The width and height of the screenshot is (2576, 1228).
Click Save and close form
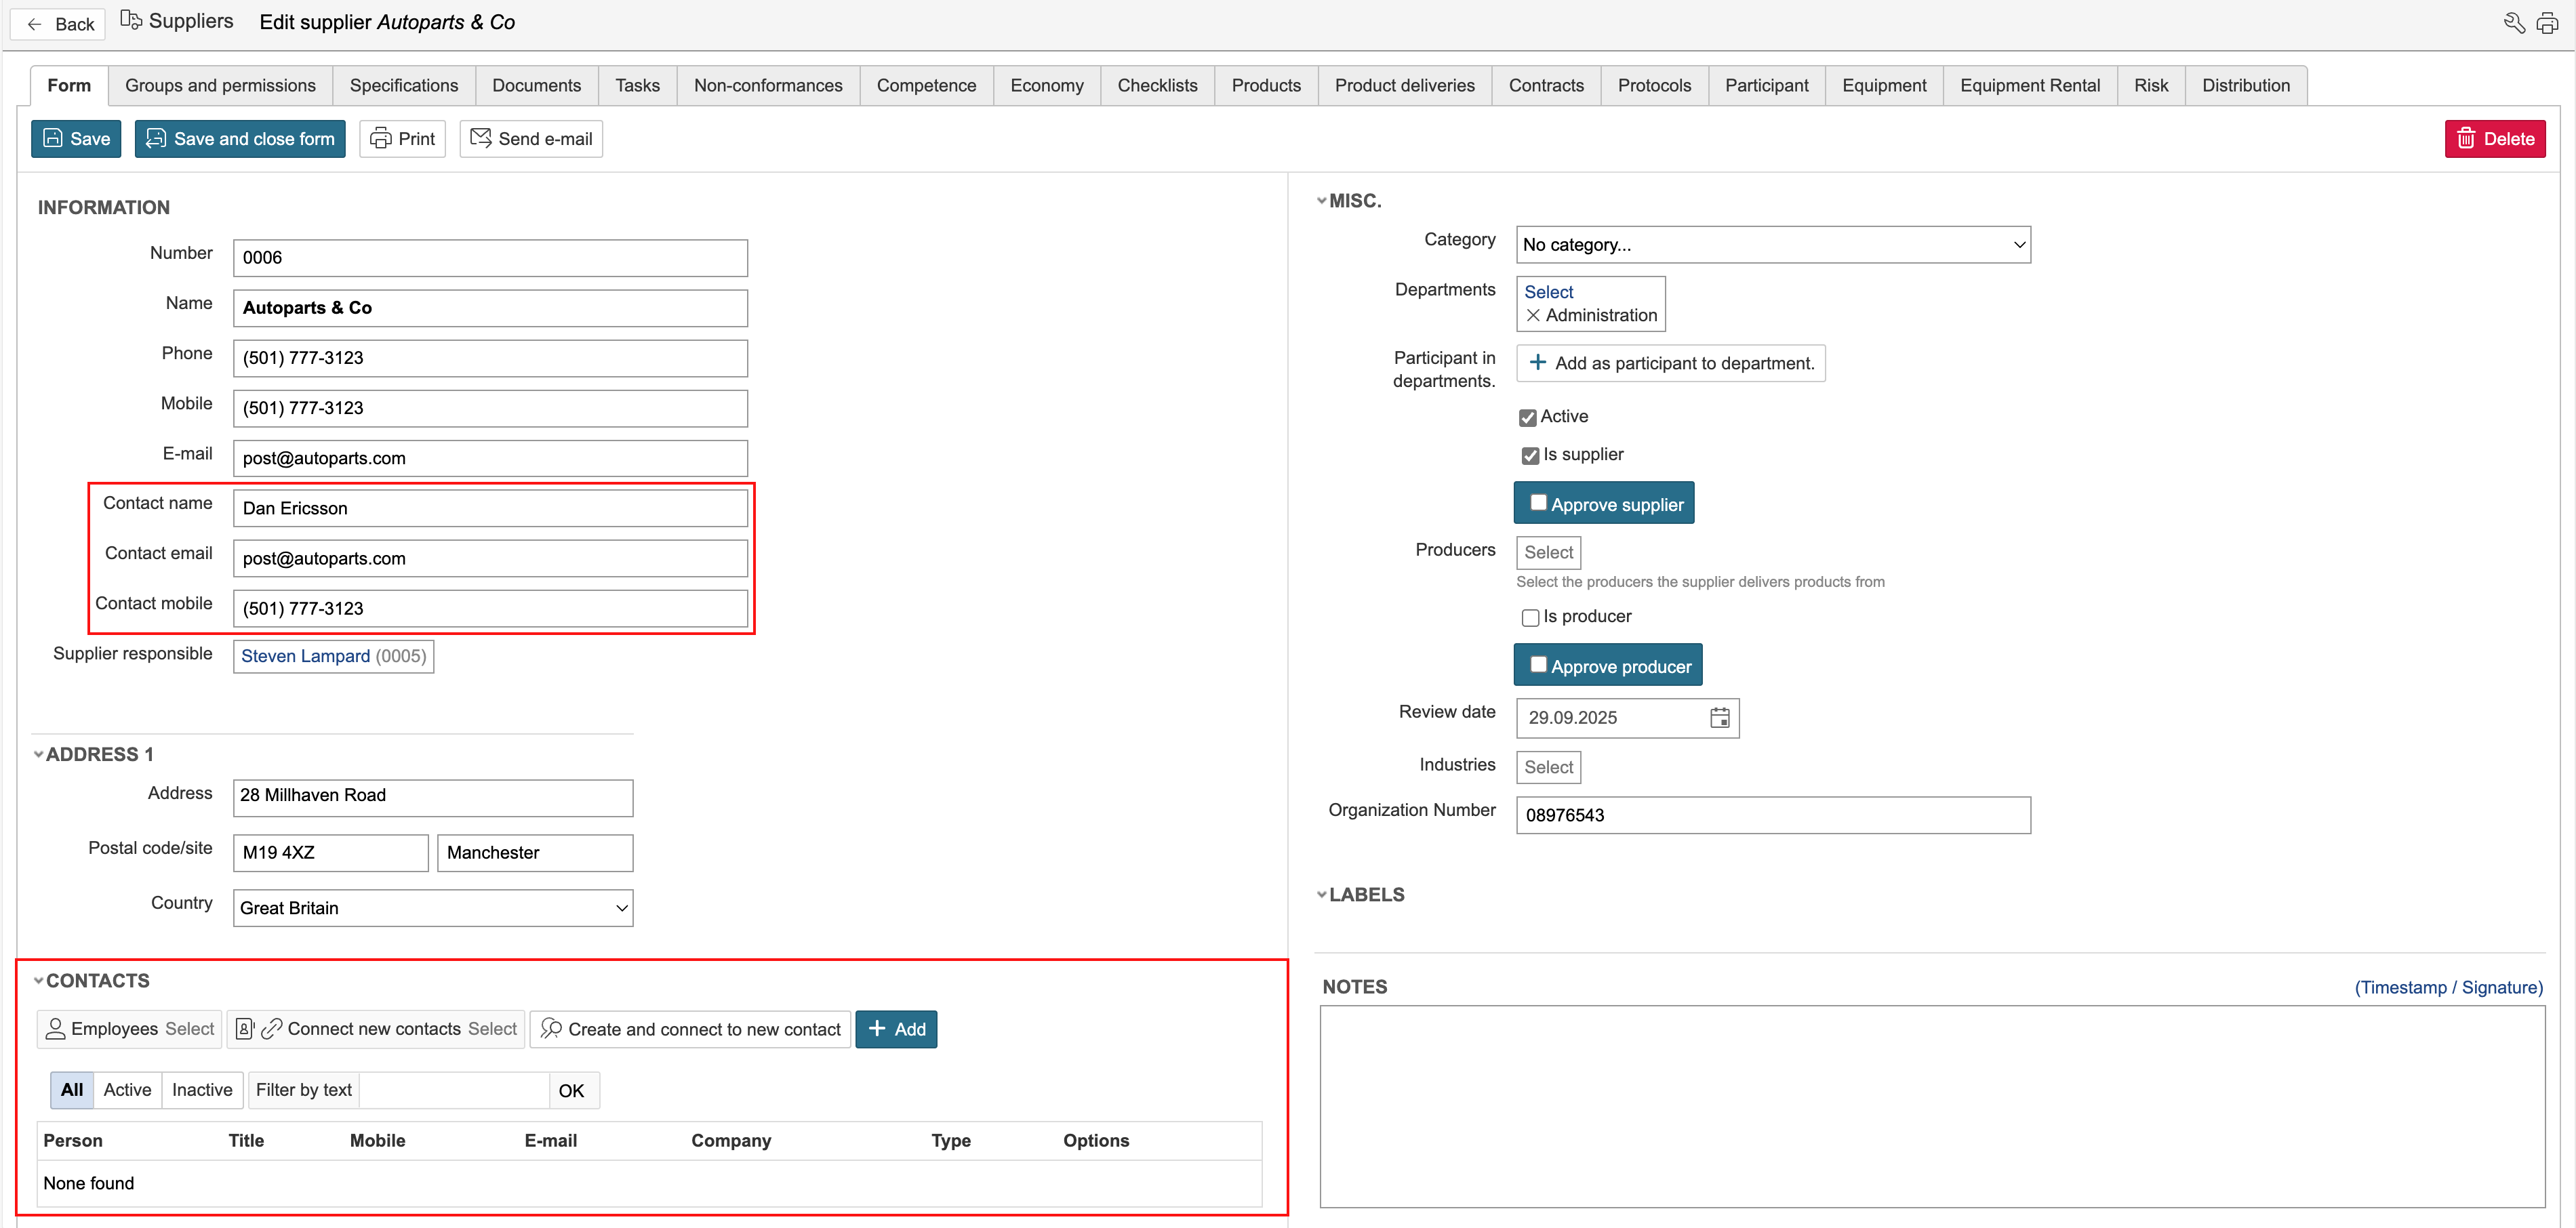click(x=240, y=139)
